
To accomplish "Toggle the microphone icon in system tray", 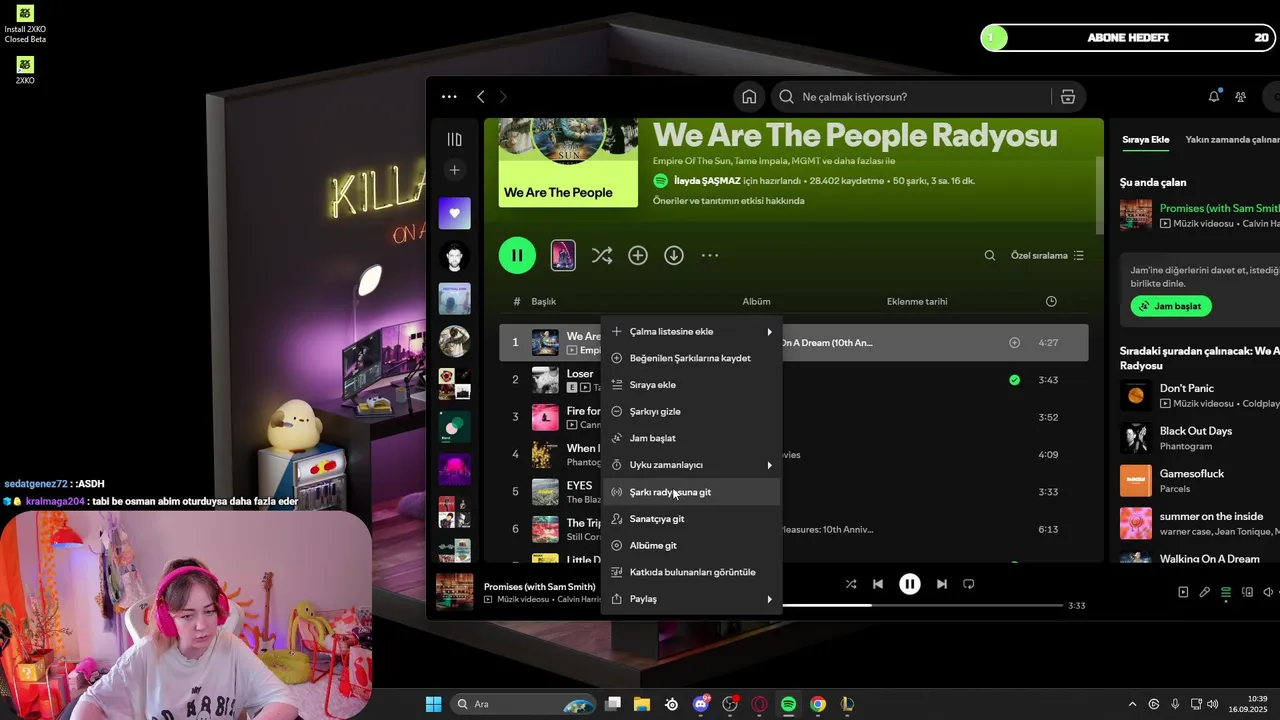I will (x=1175, y=704).
